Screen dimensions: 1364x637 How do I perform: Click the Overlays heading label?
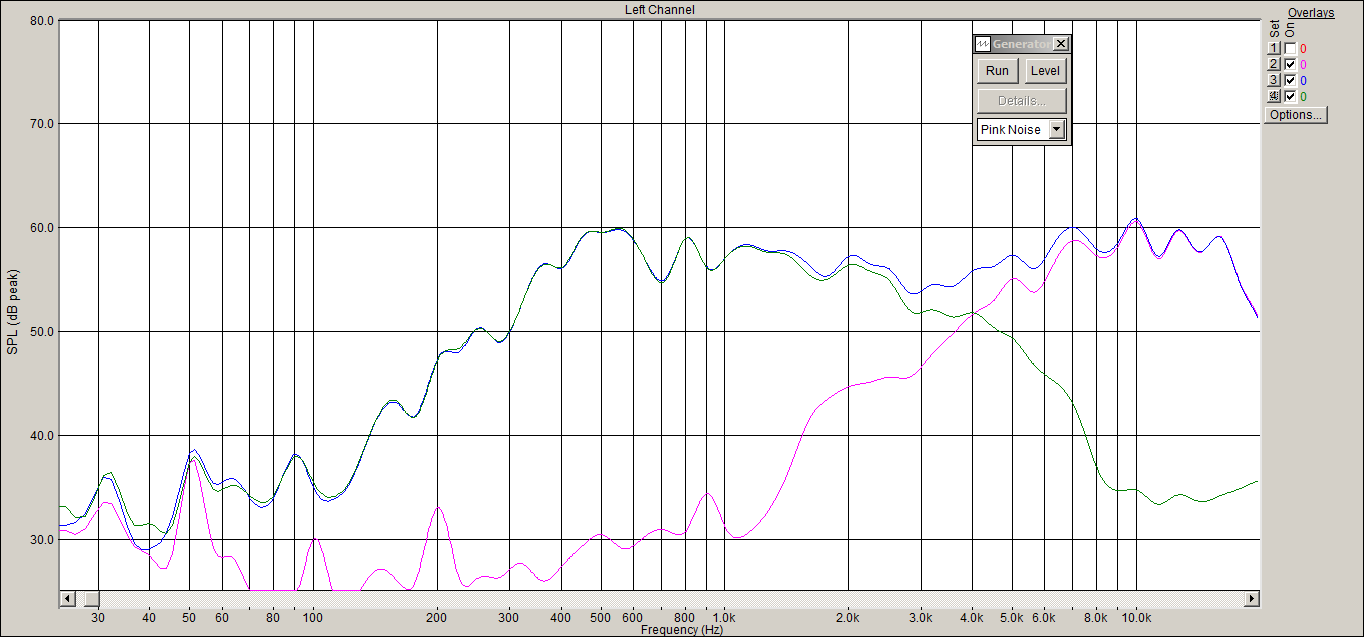pyautogui.click(x=1311, y=13)
